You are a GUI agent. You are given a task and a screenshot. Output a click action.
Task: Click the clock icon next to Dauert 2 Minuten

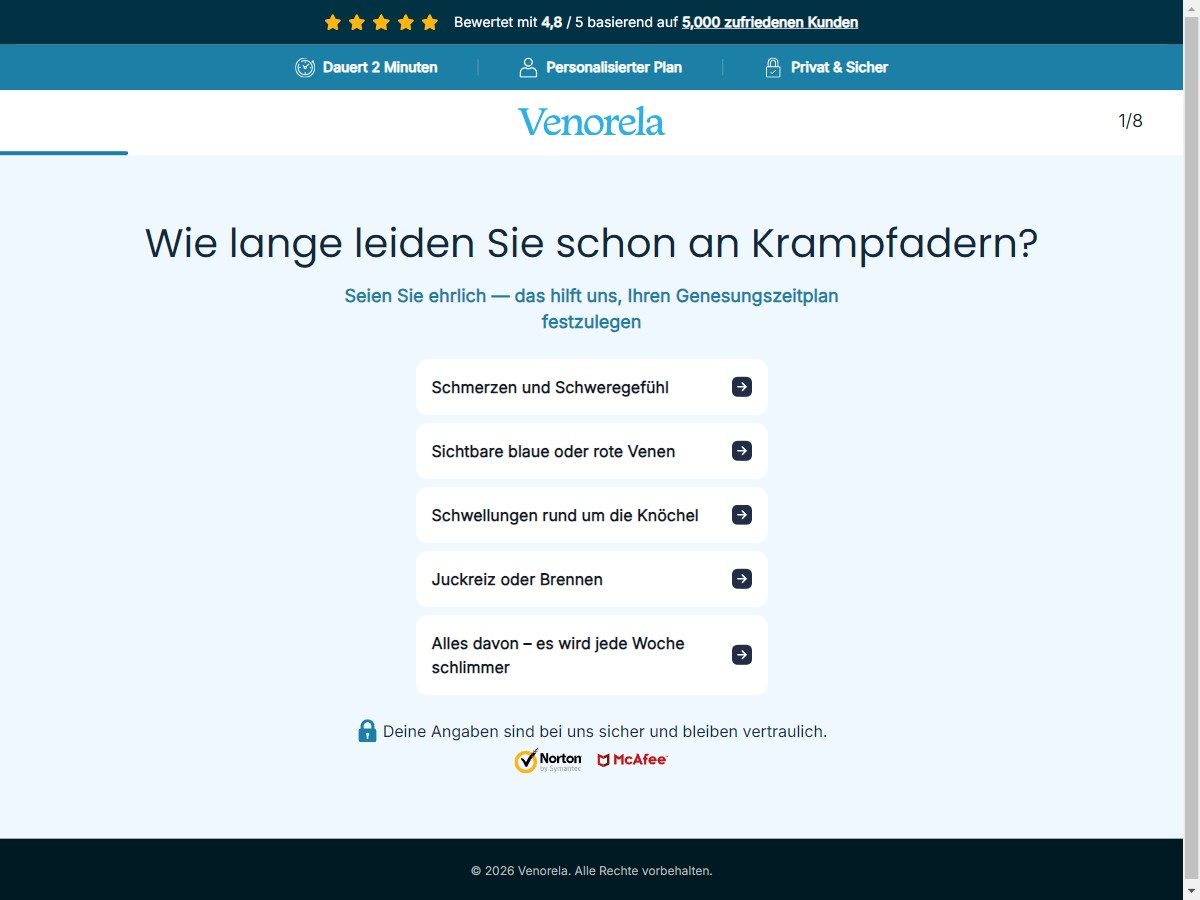(x=305, y=67)
